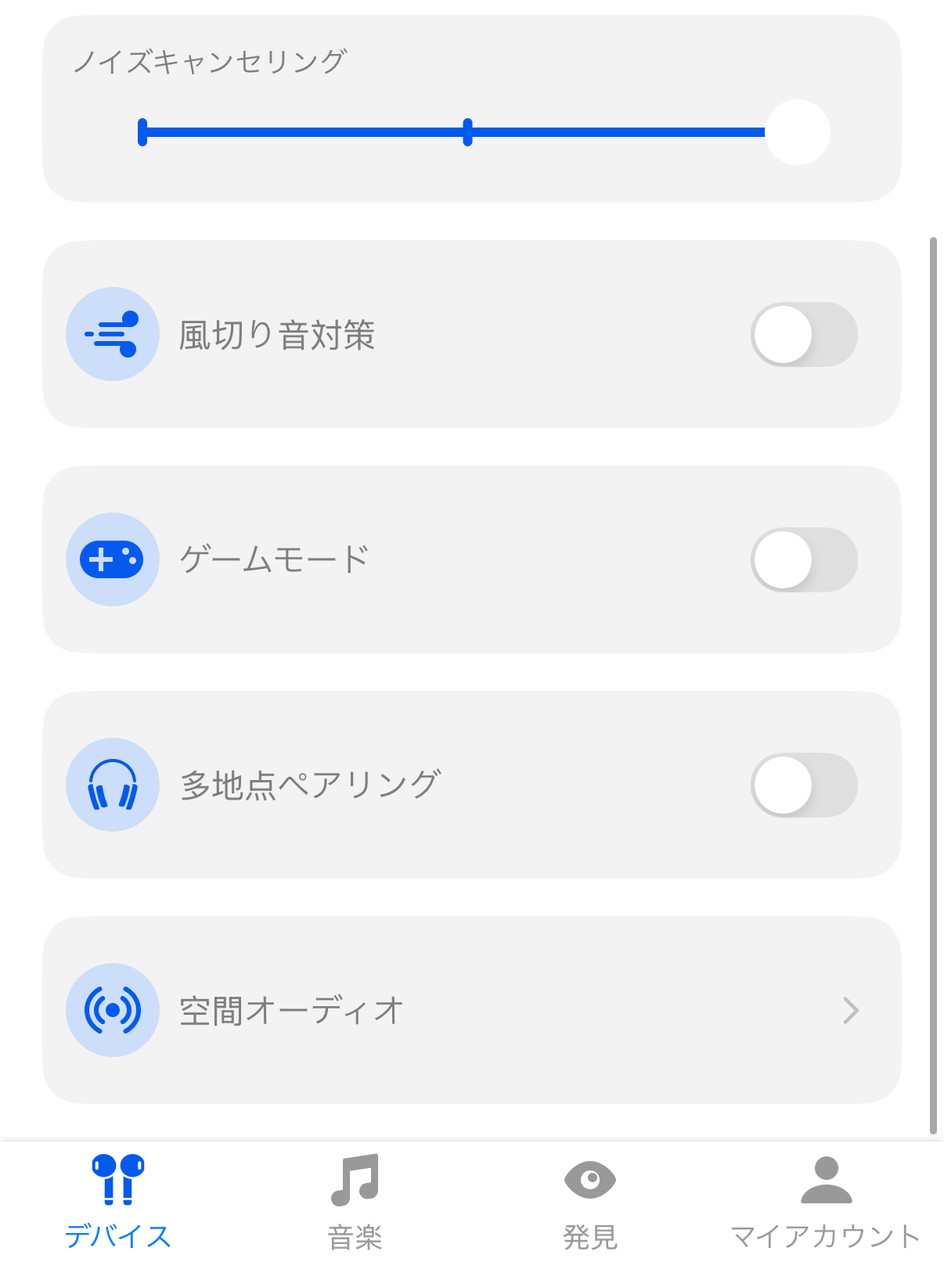Click the spatial audio icon

click(112, 1010)
